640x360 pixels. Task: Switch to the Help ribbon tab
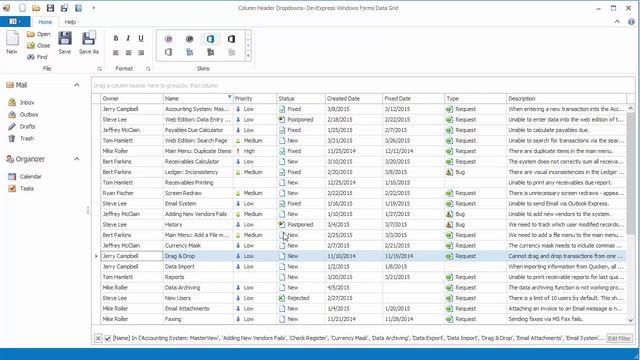pyautogui.click(x=70, y=22)
